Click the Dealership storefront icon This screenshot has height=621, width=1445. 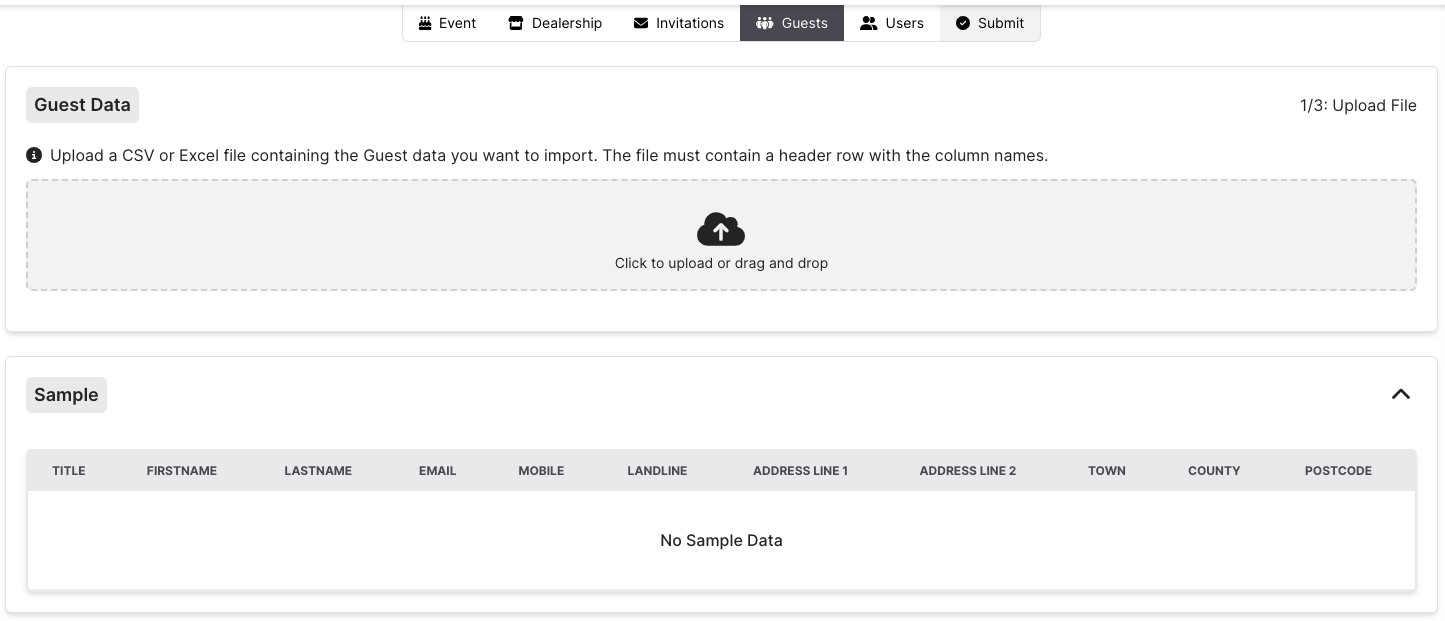(515, 22)
